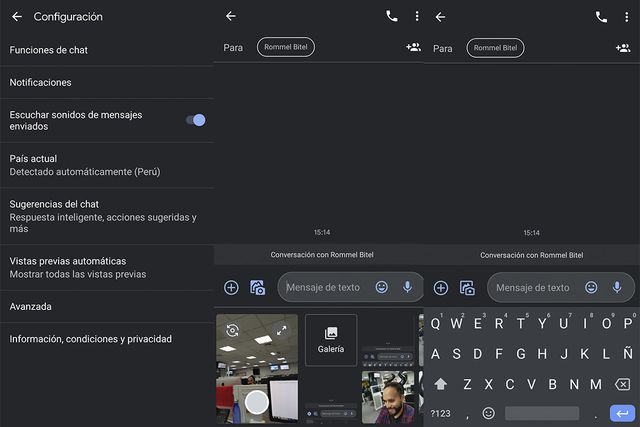Select the smiling man photo thumbnail
Screen dimensions: 640x427
coord(389,397)
